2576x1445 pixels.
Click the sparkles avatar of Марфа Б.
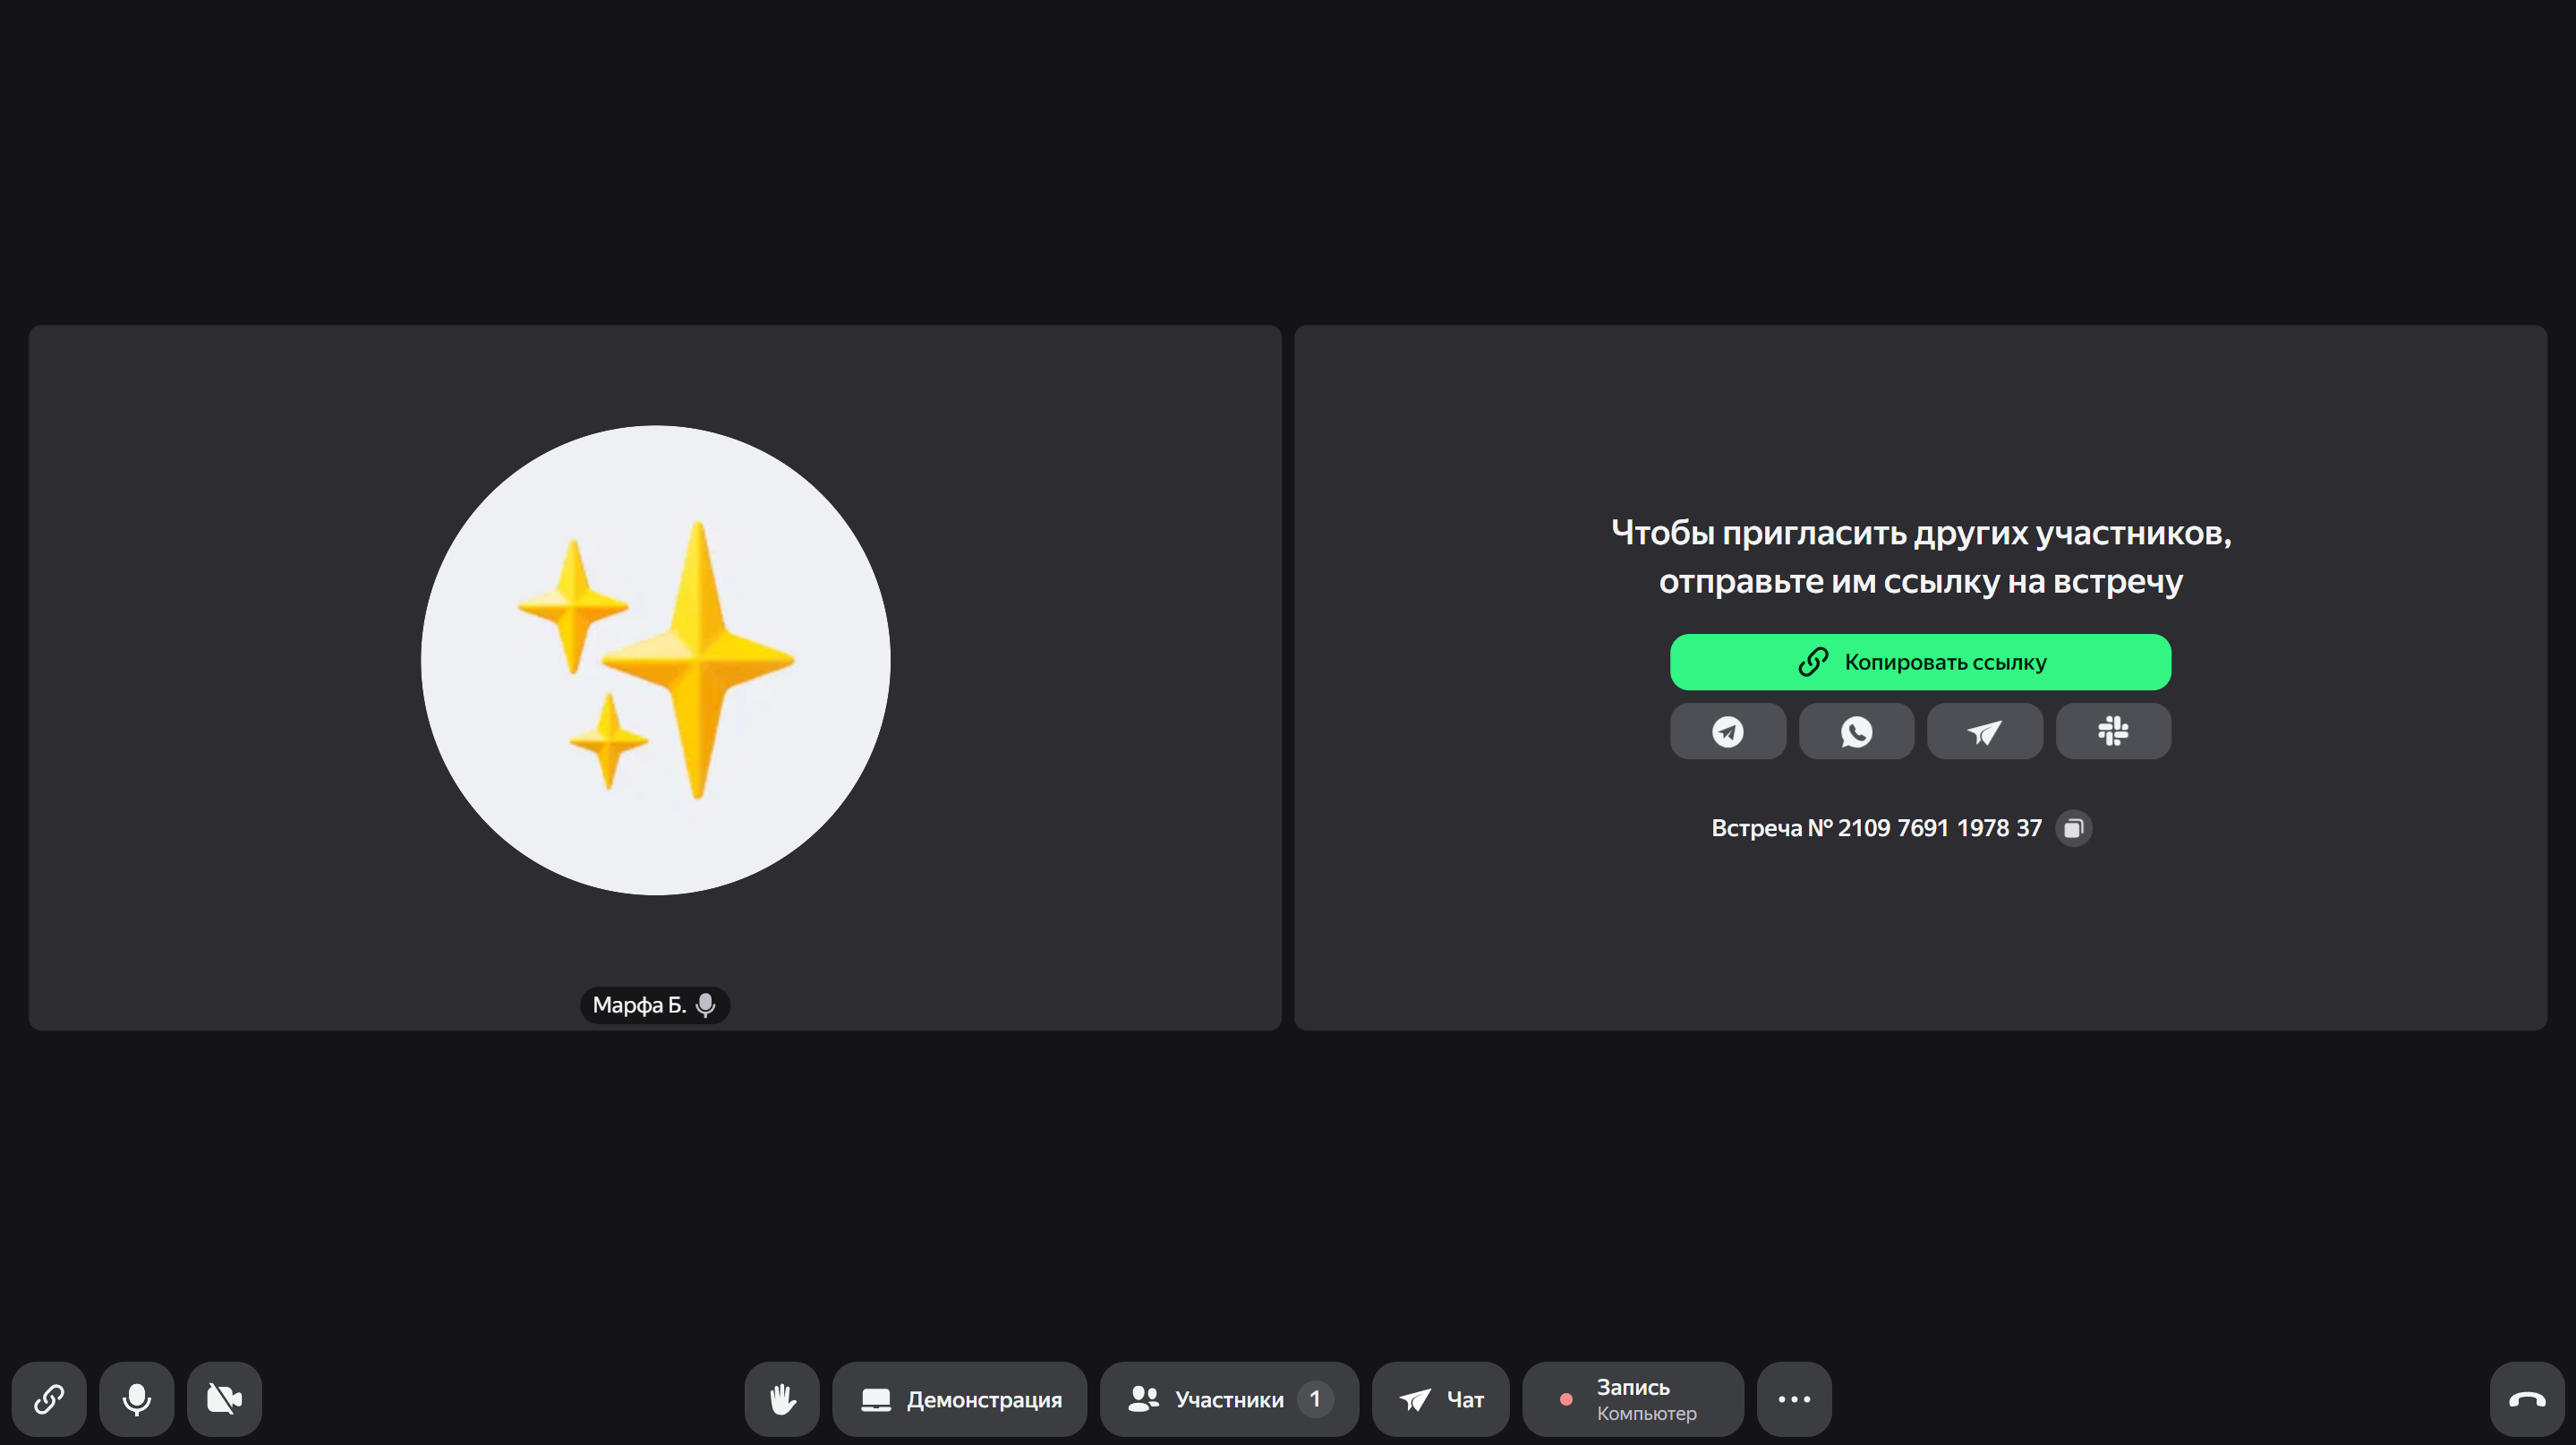[x=655, y=660]
